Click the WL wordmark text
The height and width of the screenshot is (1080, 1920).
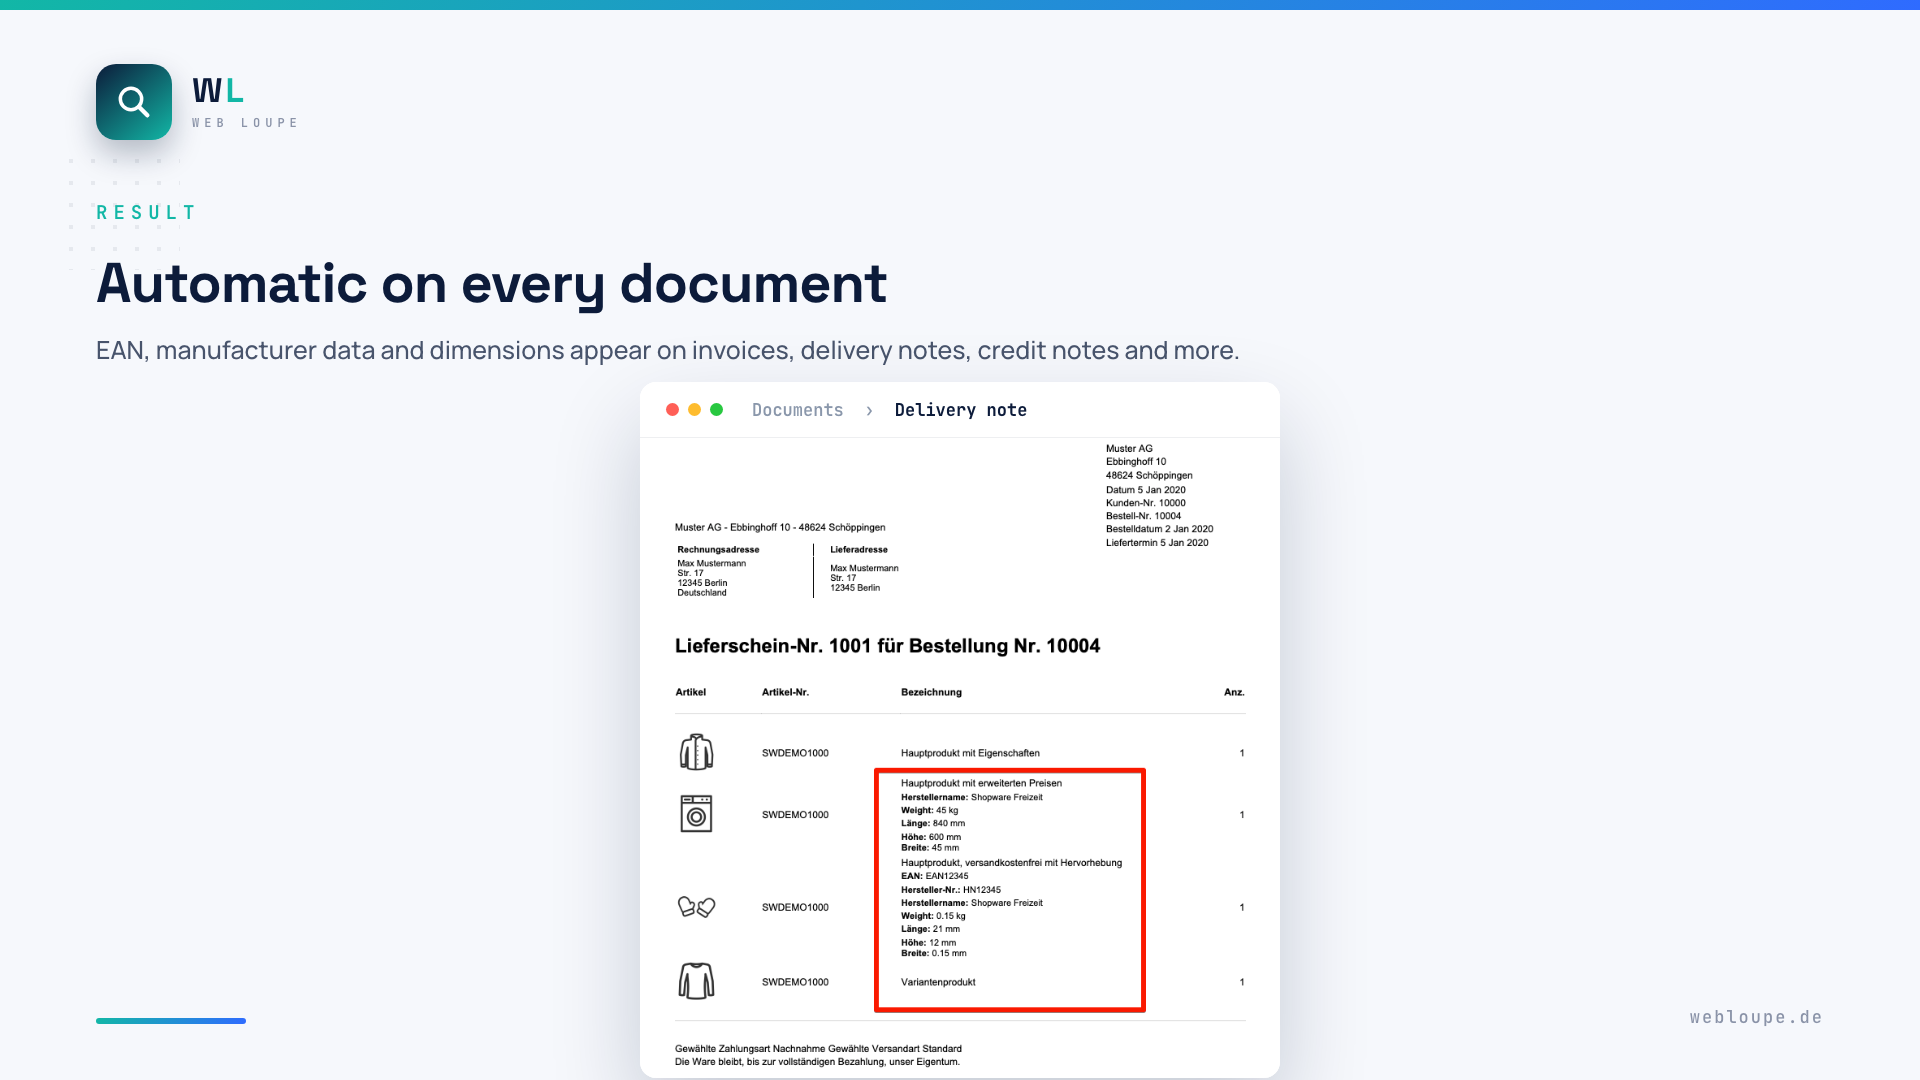[218, 91]
